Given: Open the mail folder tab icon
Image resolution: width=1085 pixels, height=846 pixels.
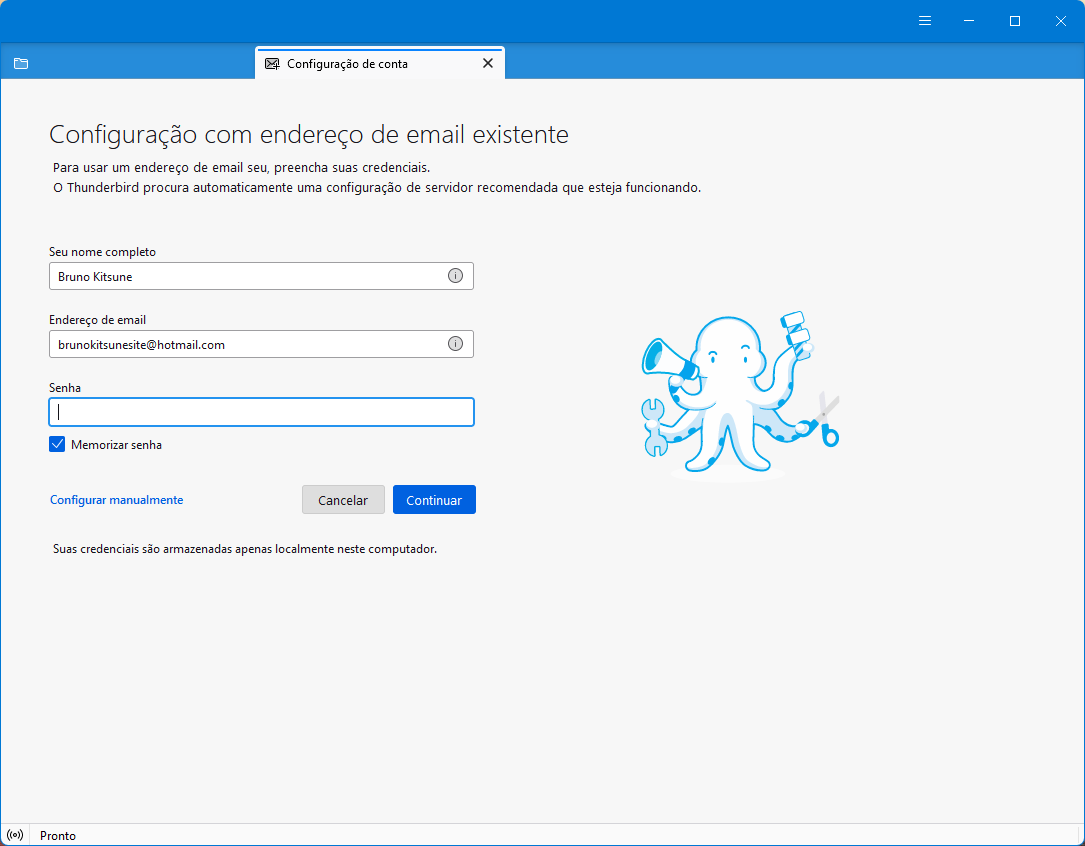Looking at the screenshot, I should 21,64.
